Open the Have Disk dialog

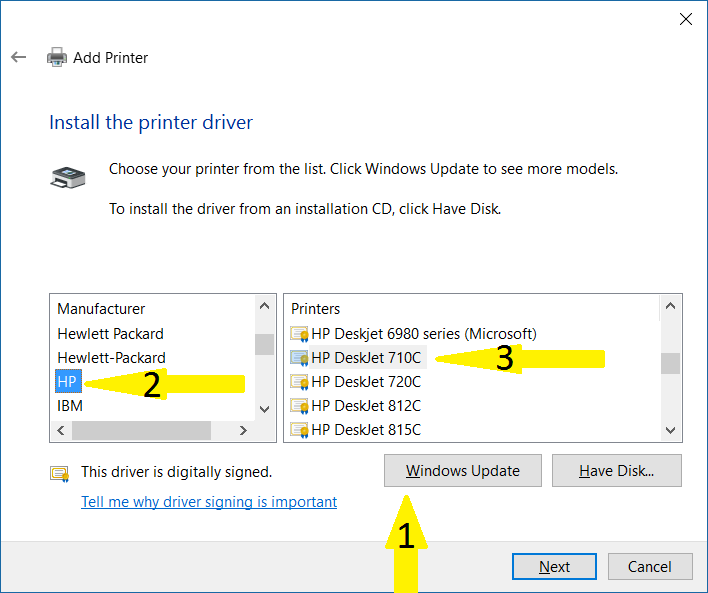pyautogui.click(x=616, y=471)
